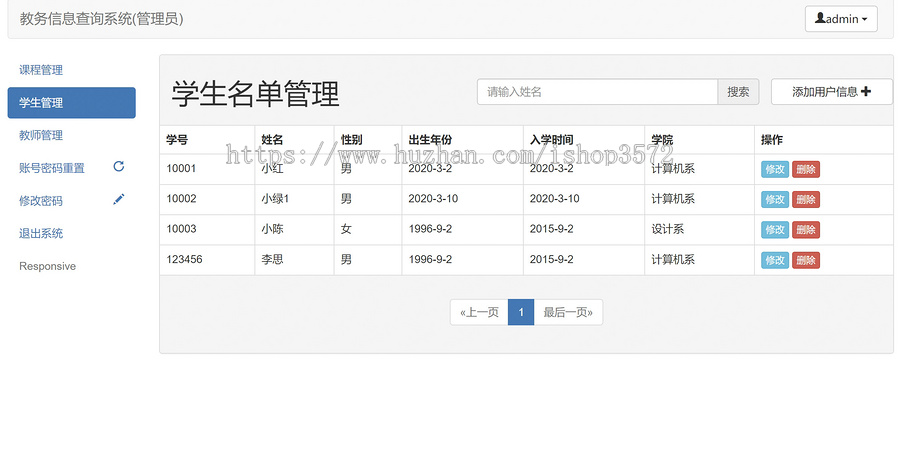Open the admin dropdown menu
The width and height of the screenshot is (900, 465).
coord(841,19)
